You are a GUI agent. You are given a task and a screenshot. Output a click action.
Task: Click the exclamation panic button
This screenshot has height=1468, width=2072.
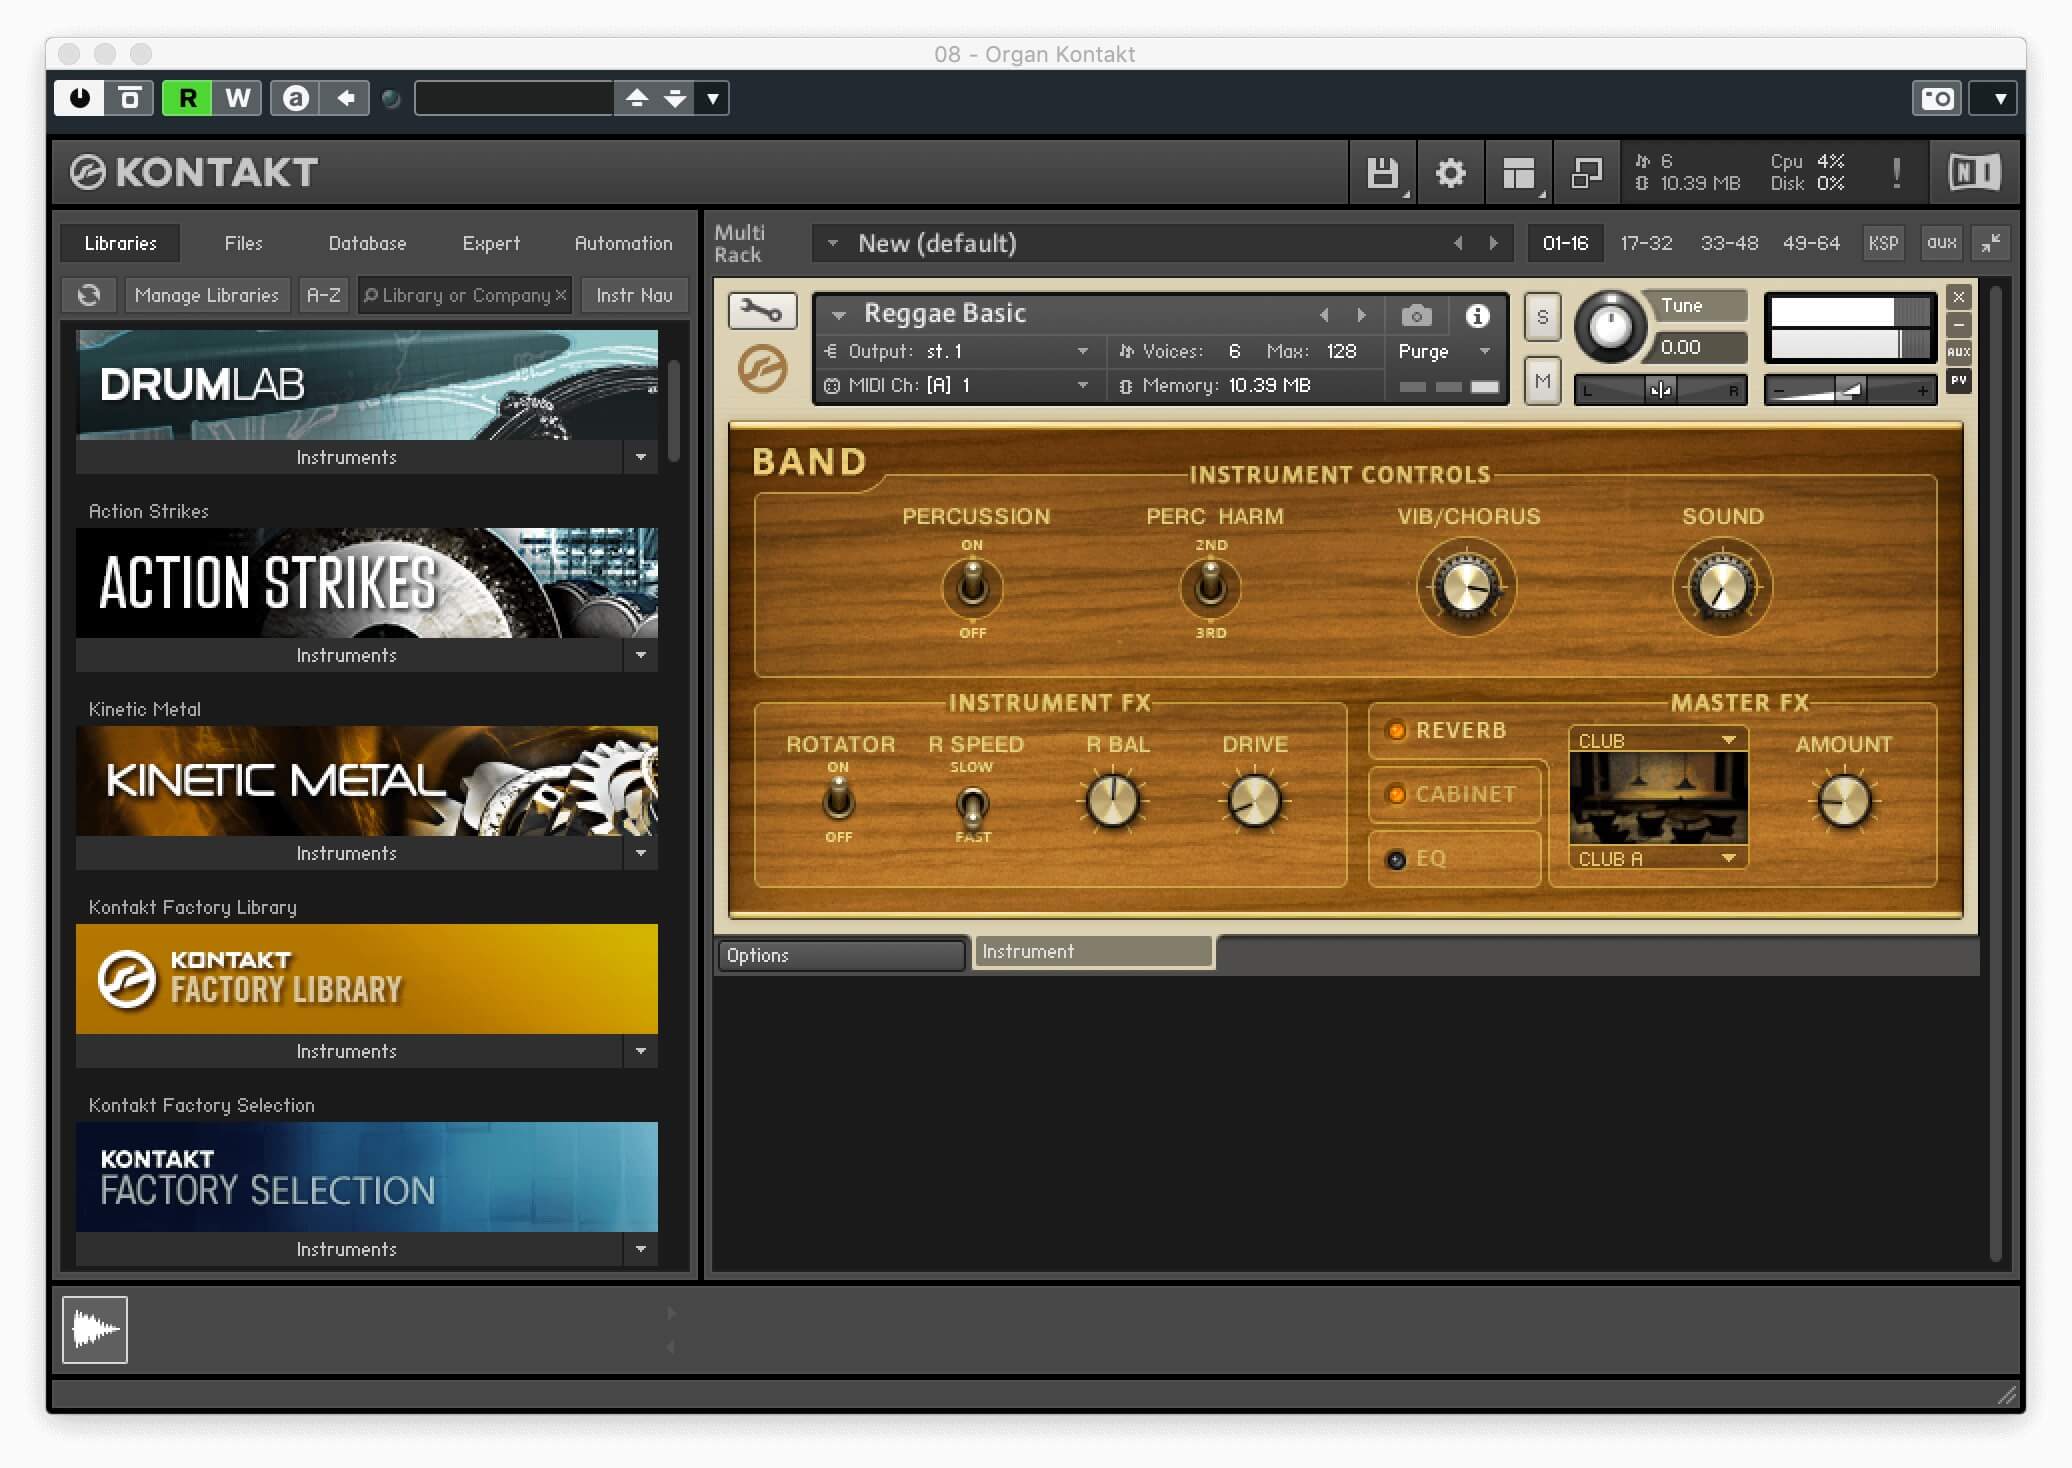(1896, 173)
